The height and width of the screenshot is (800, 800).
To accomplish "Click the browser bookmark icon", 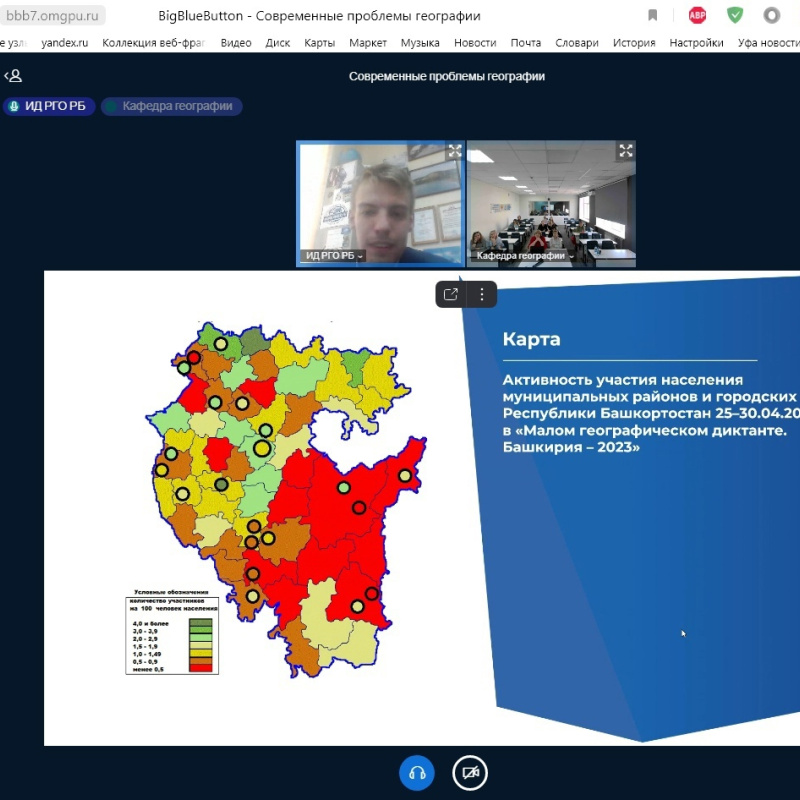I will (653, 15).
